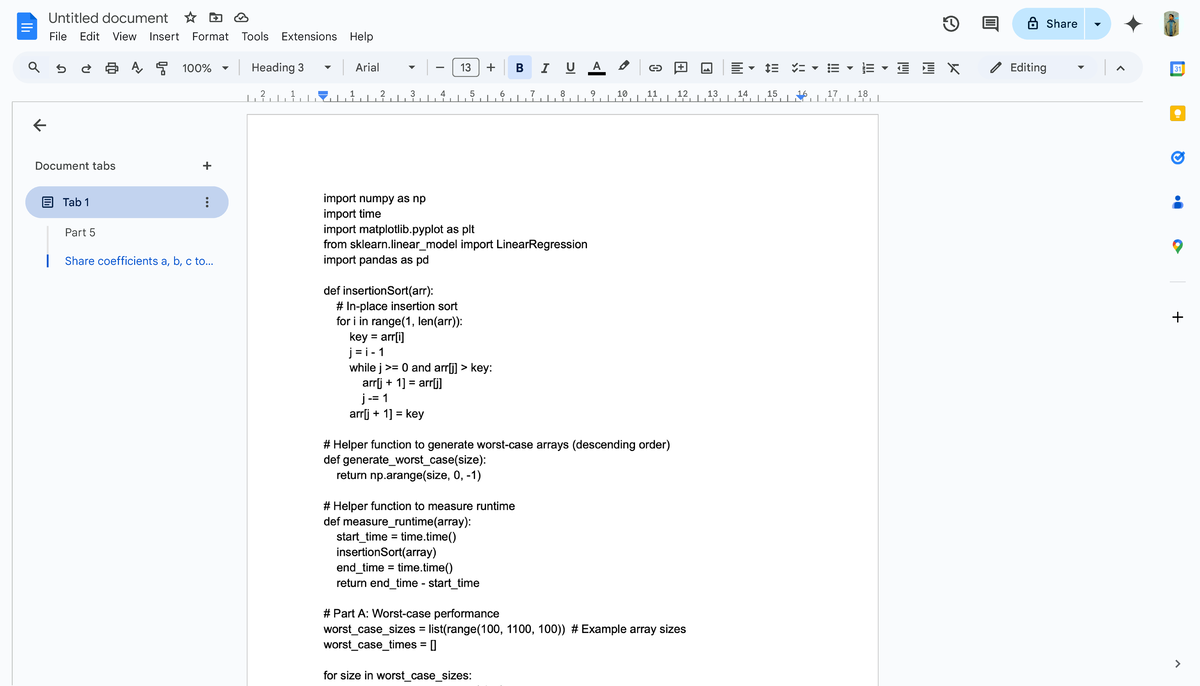Open the View menu

(x=124, y=36)
